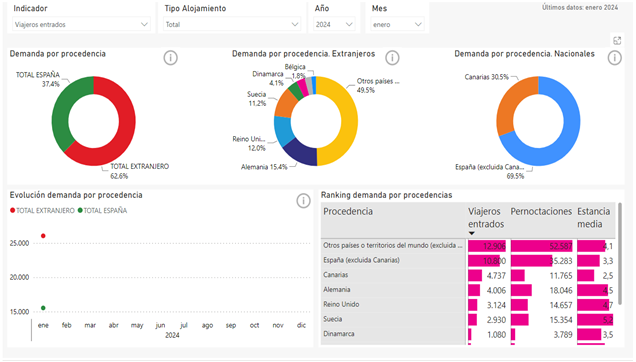The height and width of the screenshot is (362, 636).
Task: Open info icon for Demanda por procedencia
Action: [170, 58]
